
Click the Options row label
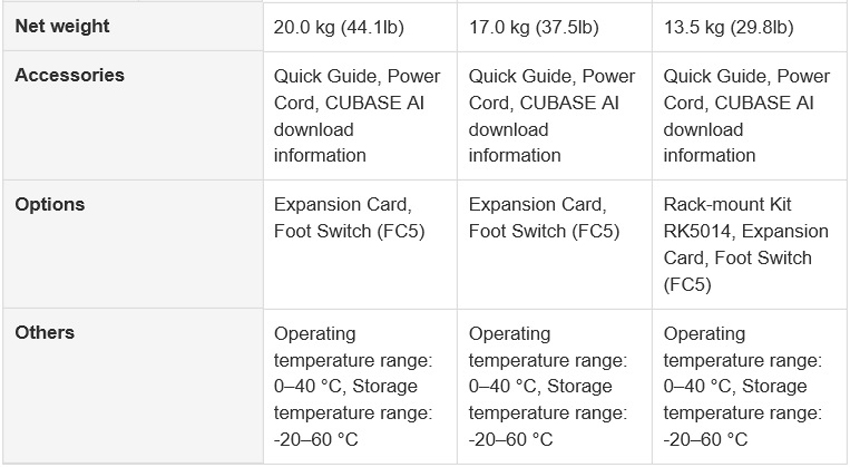[50, 204]
